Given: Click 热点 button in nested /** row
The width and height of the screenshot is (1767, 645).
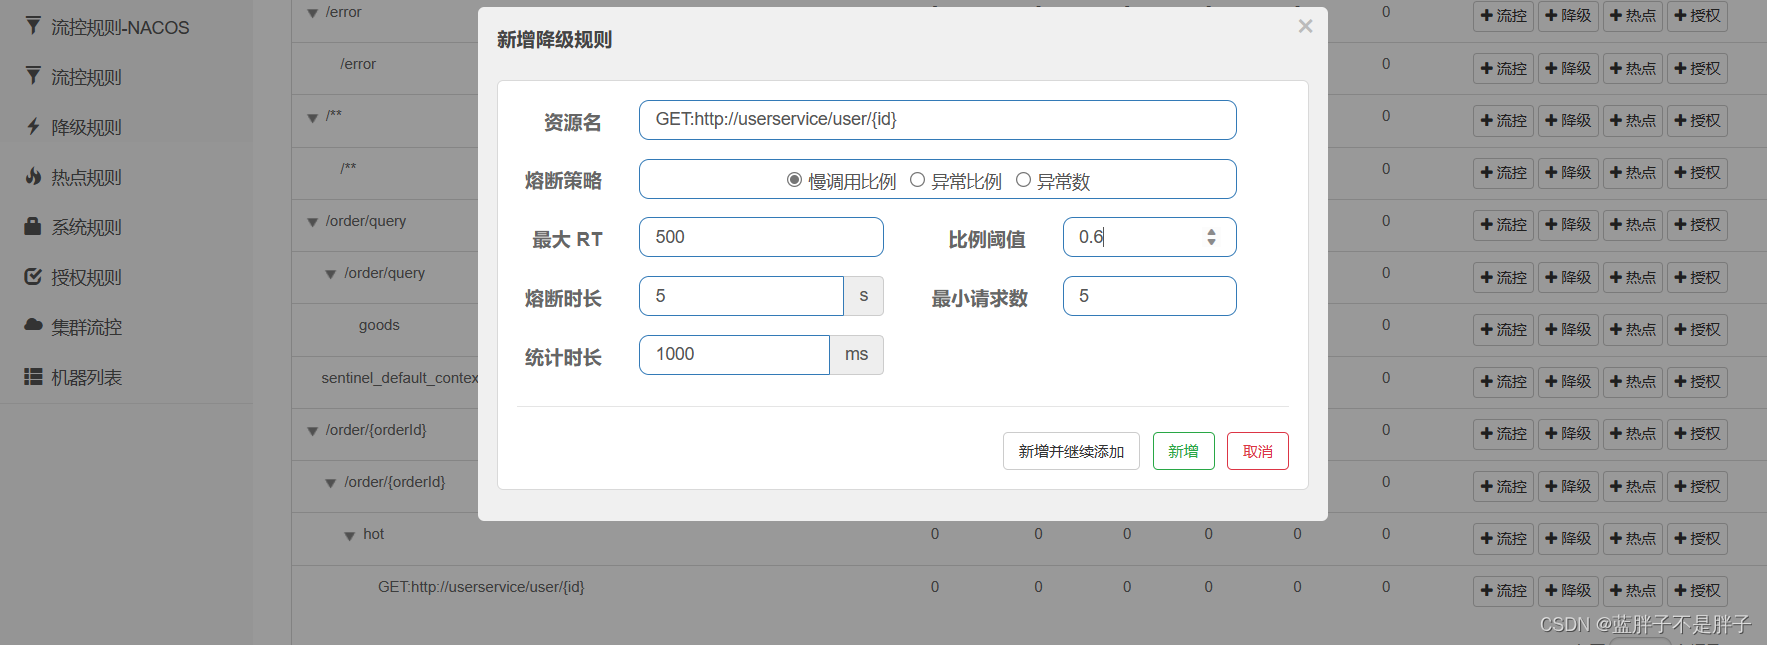Looking at the screenshot, I should 1632,172.
